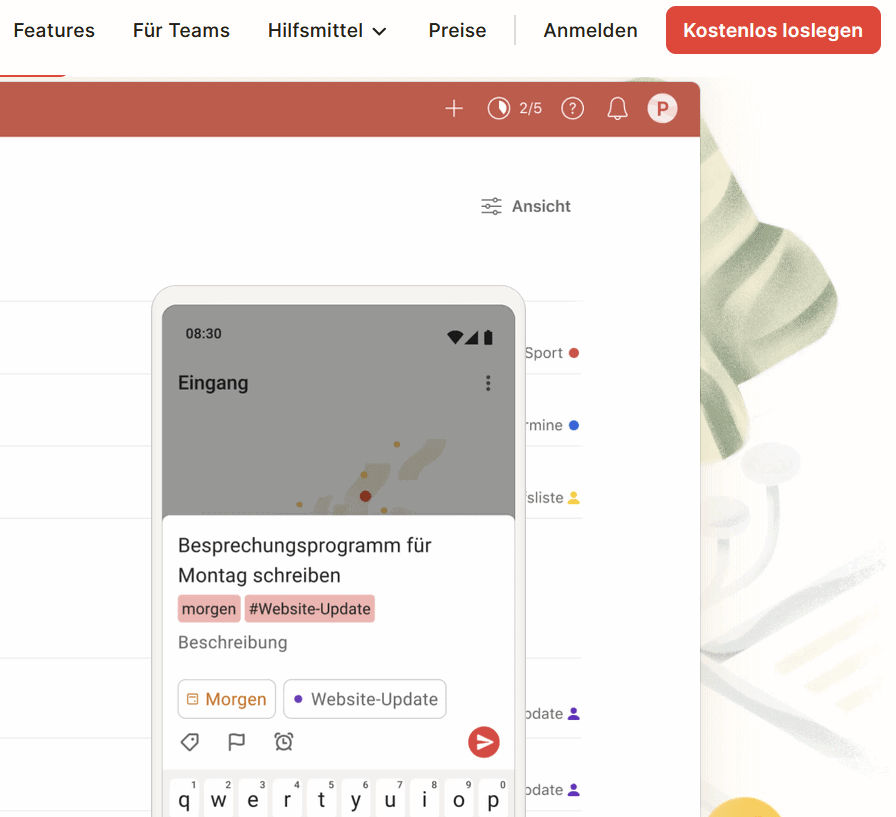Click the Anmelden login link
Viewport: 896px width, 817px height.
[x=590, y=31]
